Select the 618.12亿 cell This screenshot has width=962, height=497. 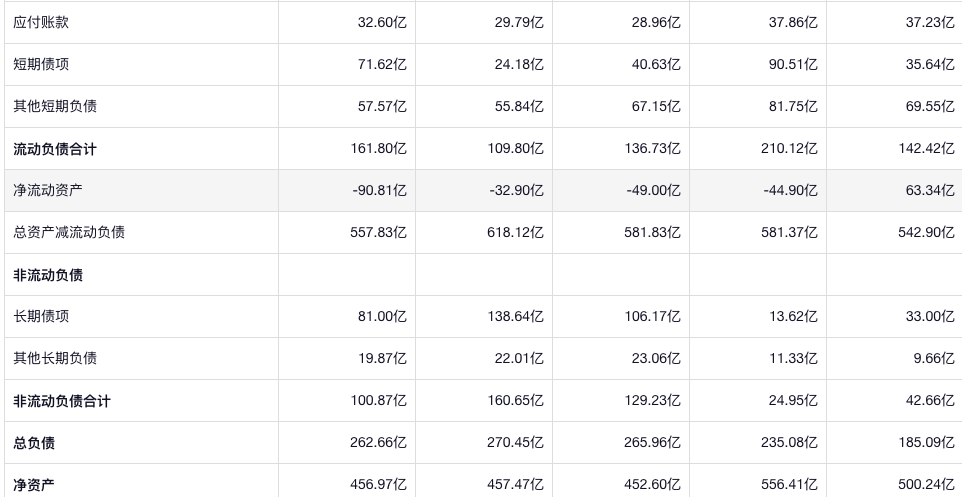click(515, 232)
